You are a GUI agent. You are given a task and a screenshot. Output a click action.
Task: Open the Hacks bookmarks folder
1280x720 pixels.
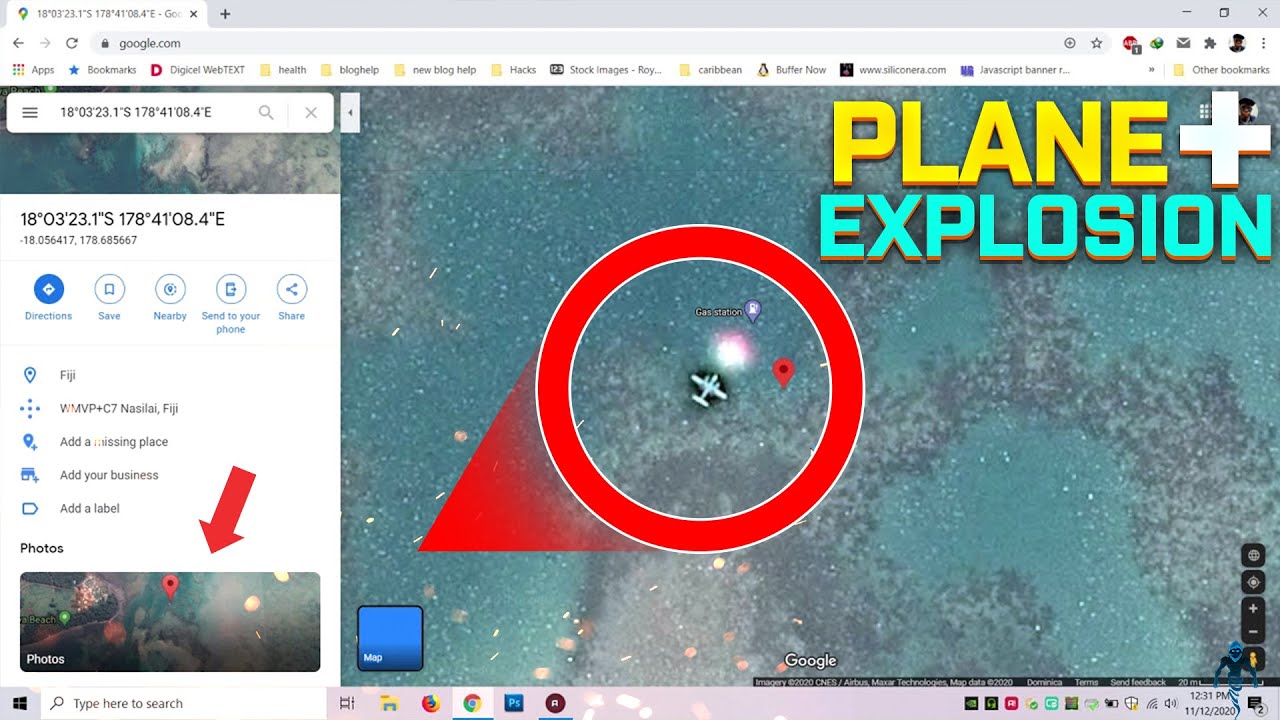513,70
